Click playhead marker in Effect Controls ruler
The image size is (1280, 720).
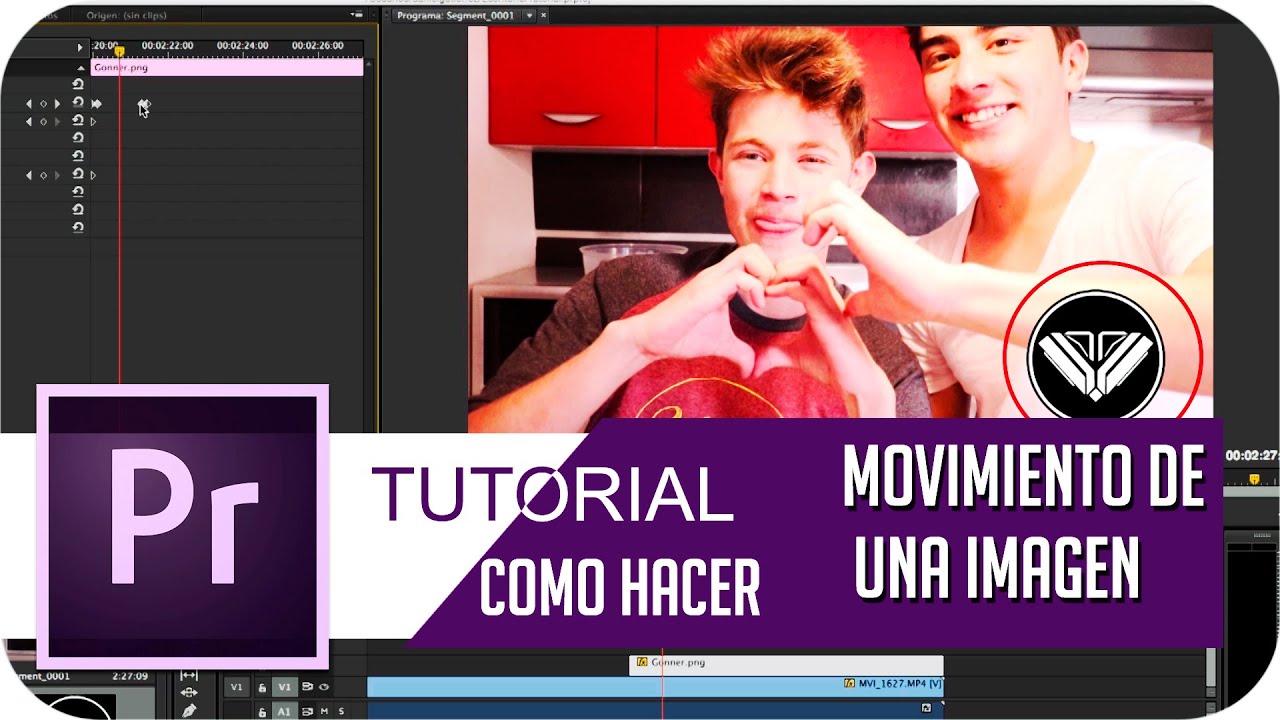(x=119, y=50)
